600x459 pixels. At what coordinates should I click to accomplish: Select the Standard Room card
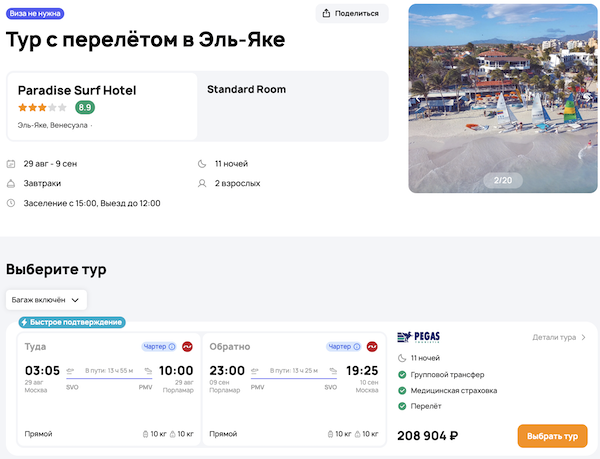pos(293,105)
